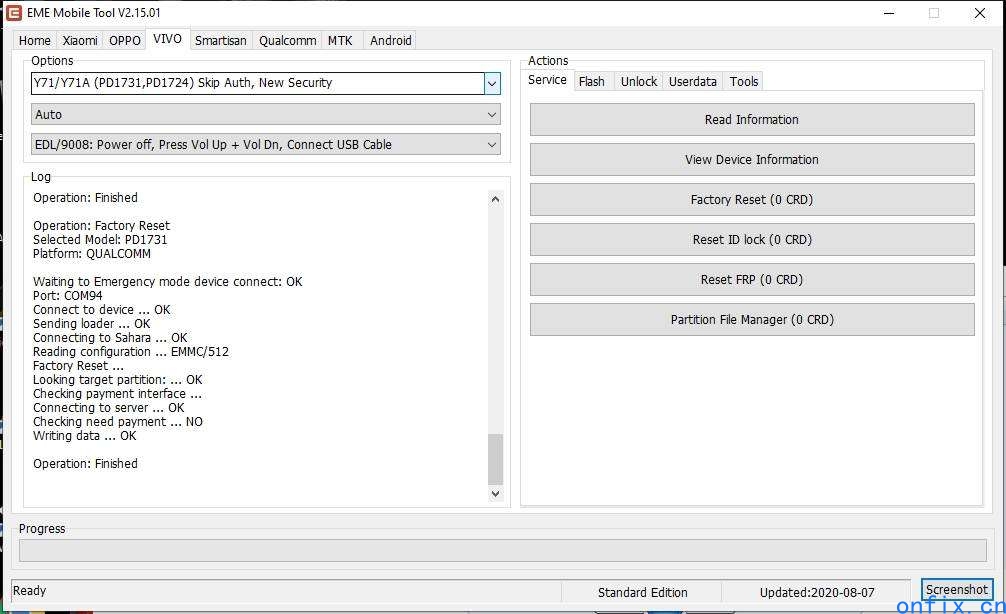Click the log scrollbar thumb

coord(495,459)
